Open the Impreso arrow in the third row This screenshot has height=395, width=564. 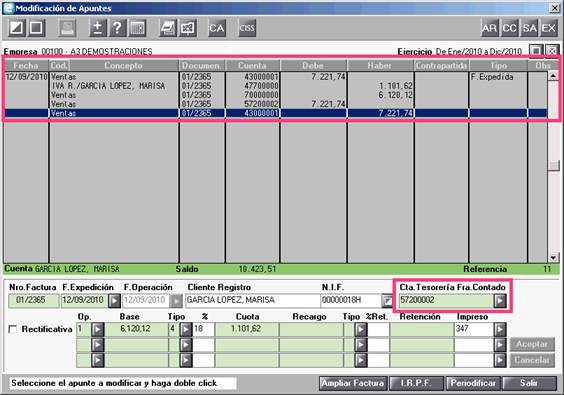pyautogui.click(x=500, y=360)
